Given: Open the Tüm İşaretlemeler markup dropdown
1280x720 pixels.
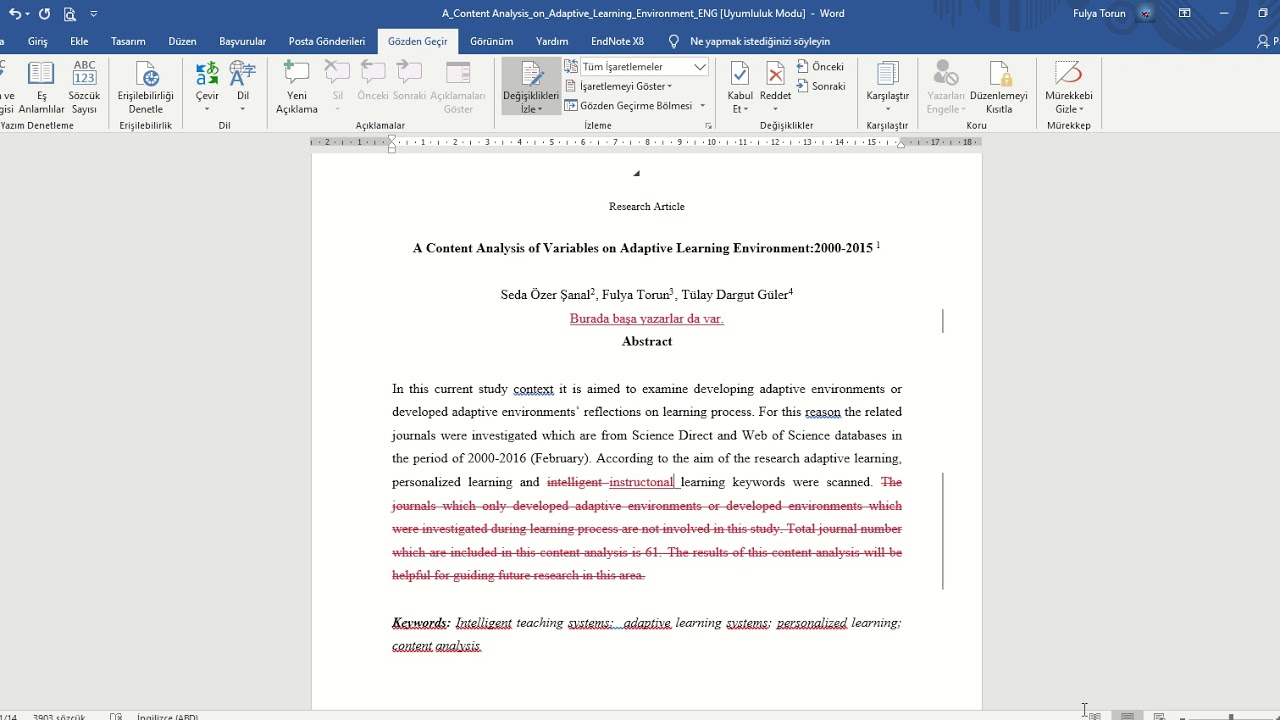Looking at the screenshot, I should coord(636,67).
